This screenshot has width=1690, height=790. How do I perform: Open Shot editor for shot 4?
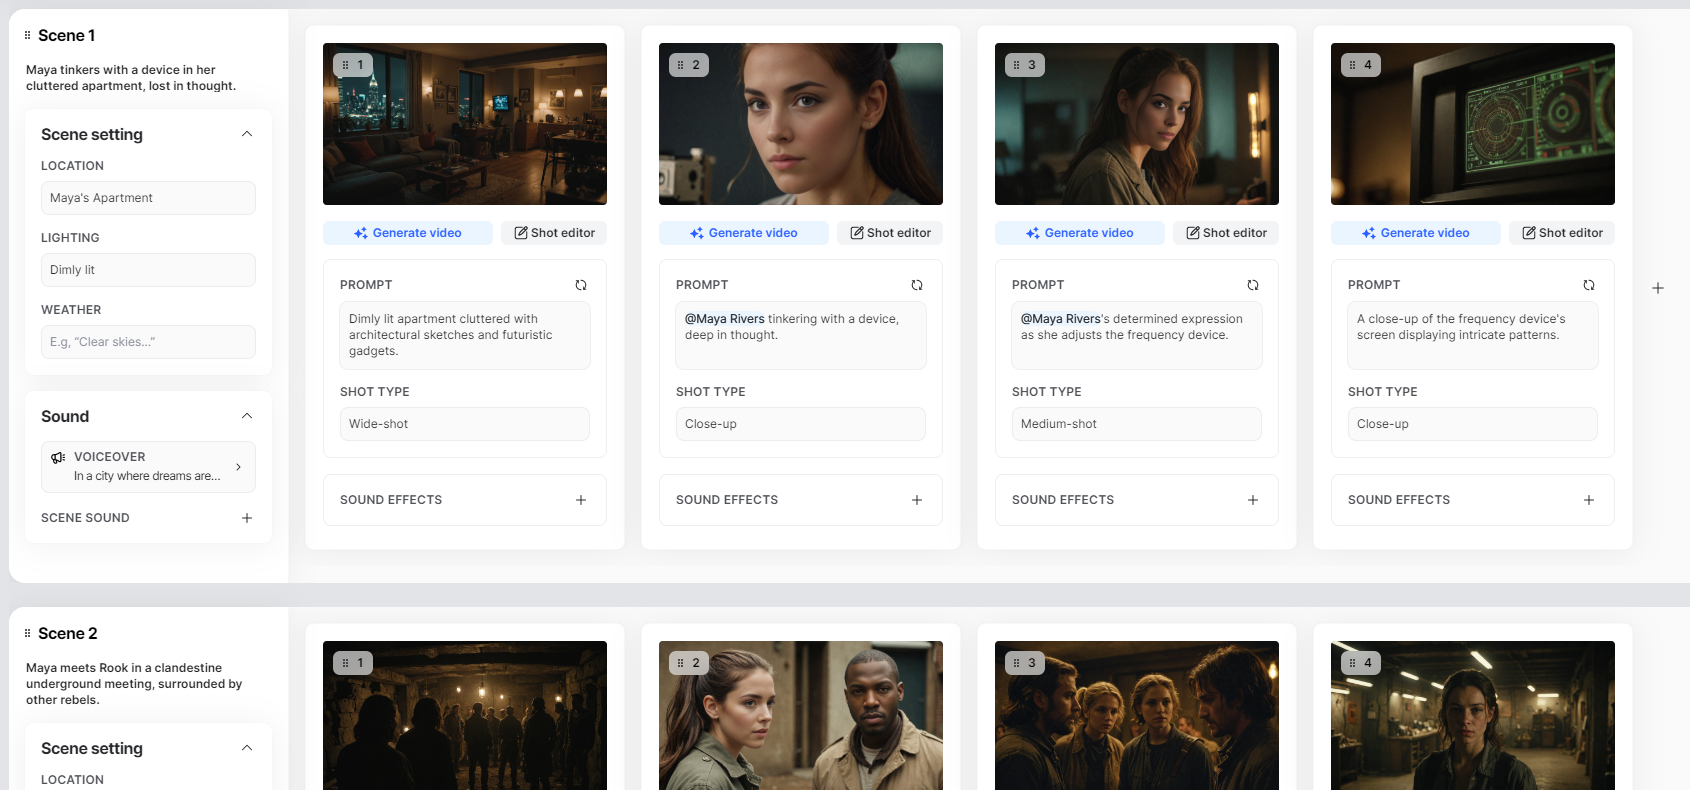[1562, 233]
